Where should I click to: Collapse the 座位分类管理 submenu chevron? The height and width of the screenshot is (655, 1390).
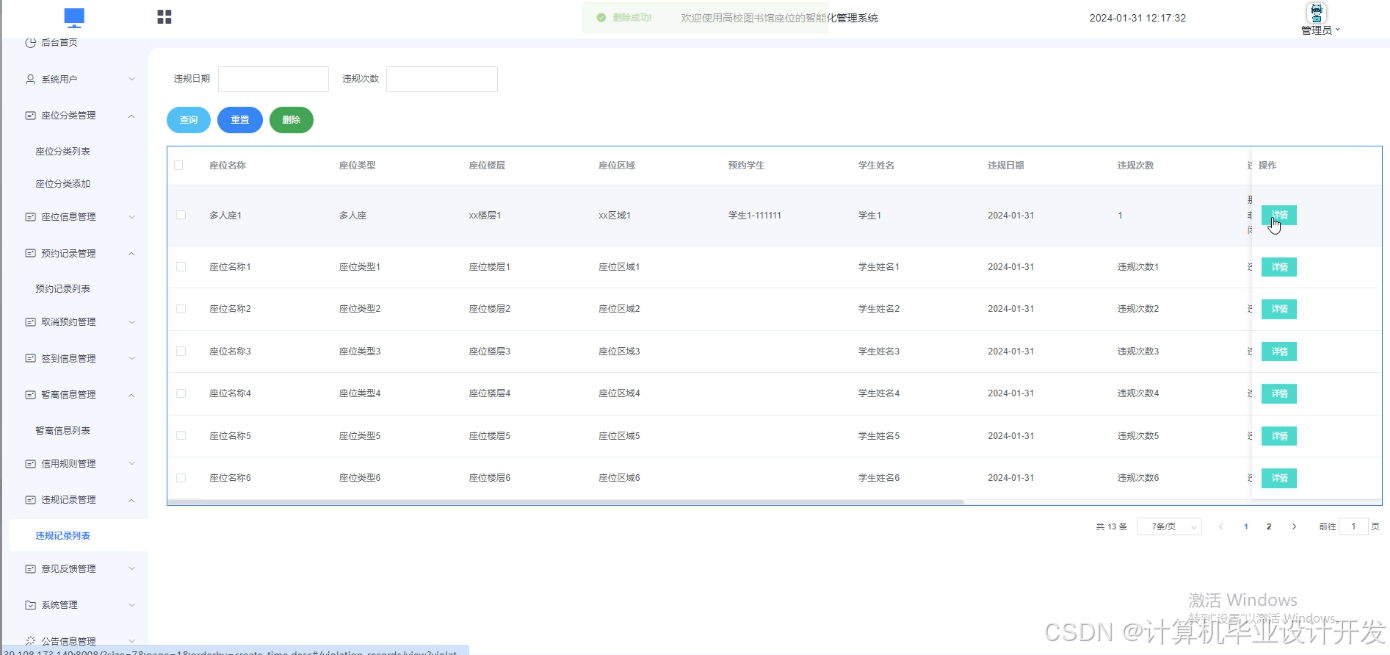[x=132, y=115]
